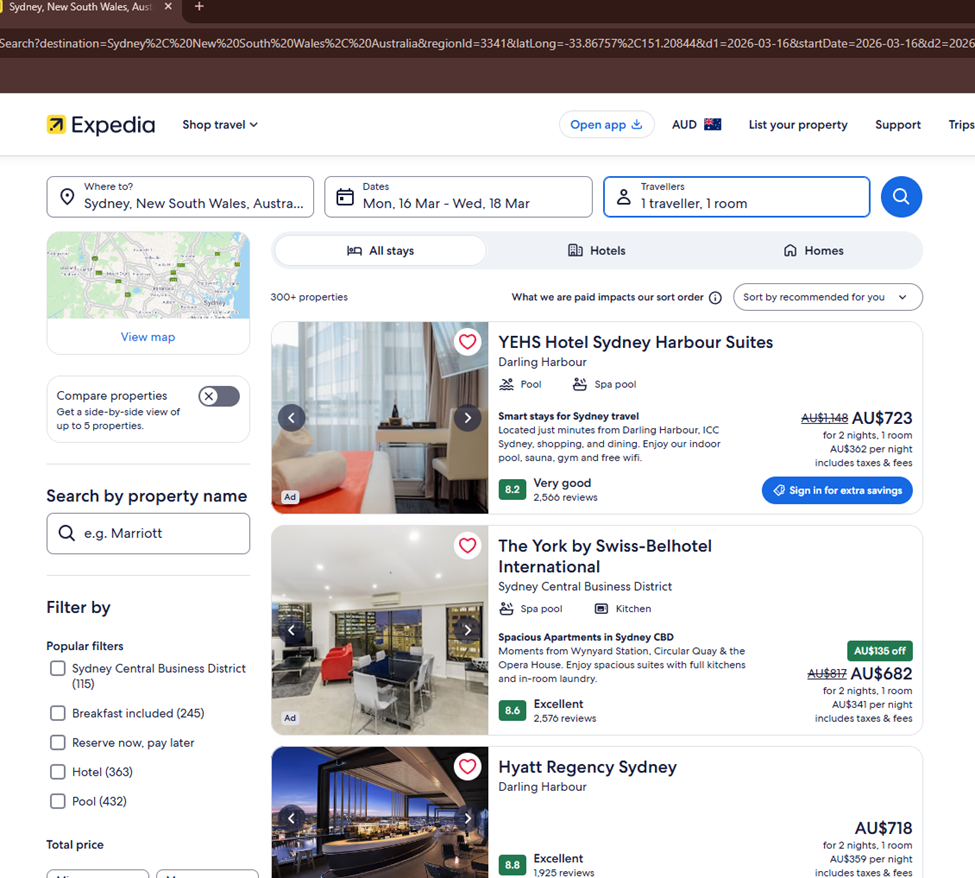This screenshot has height=878, width=975.
Task: Save The York by Swiss-Belhotel heart icon
Action: (x=468, y=546)
